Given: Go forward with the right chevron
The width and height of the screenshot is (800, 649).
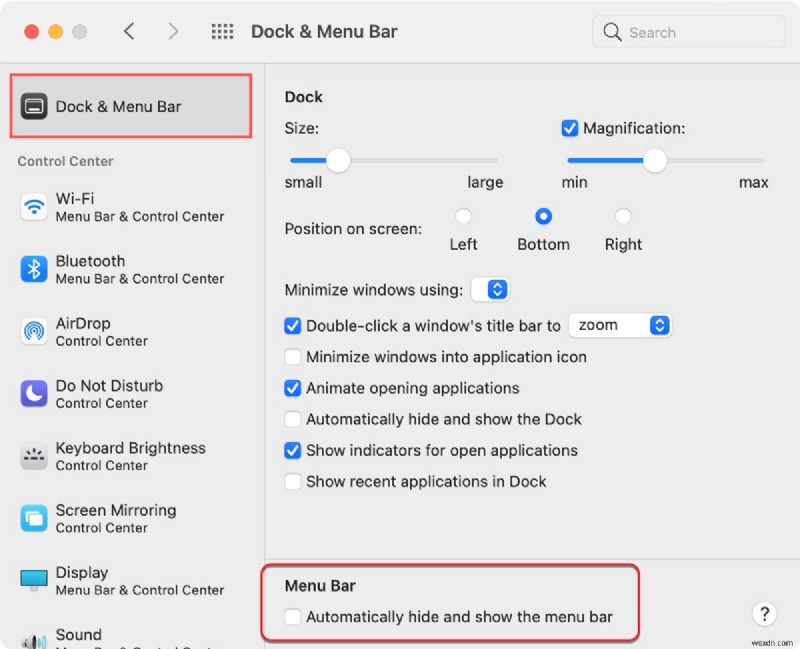Looking at the screenshot, I should coord(173,32).
